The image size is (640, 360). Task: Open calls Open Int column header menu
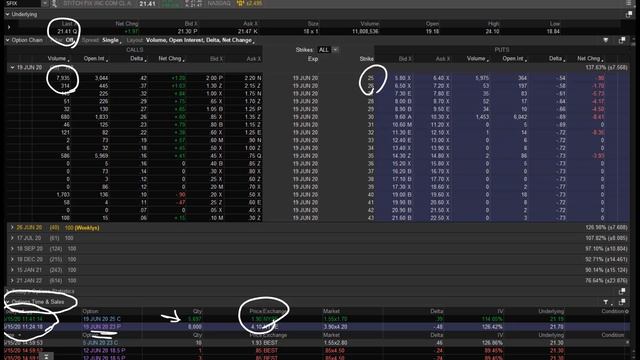96,59
